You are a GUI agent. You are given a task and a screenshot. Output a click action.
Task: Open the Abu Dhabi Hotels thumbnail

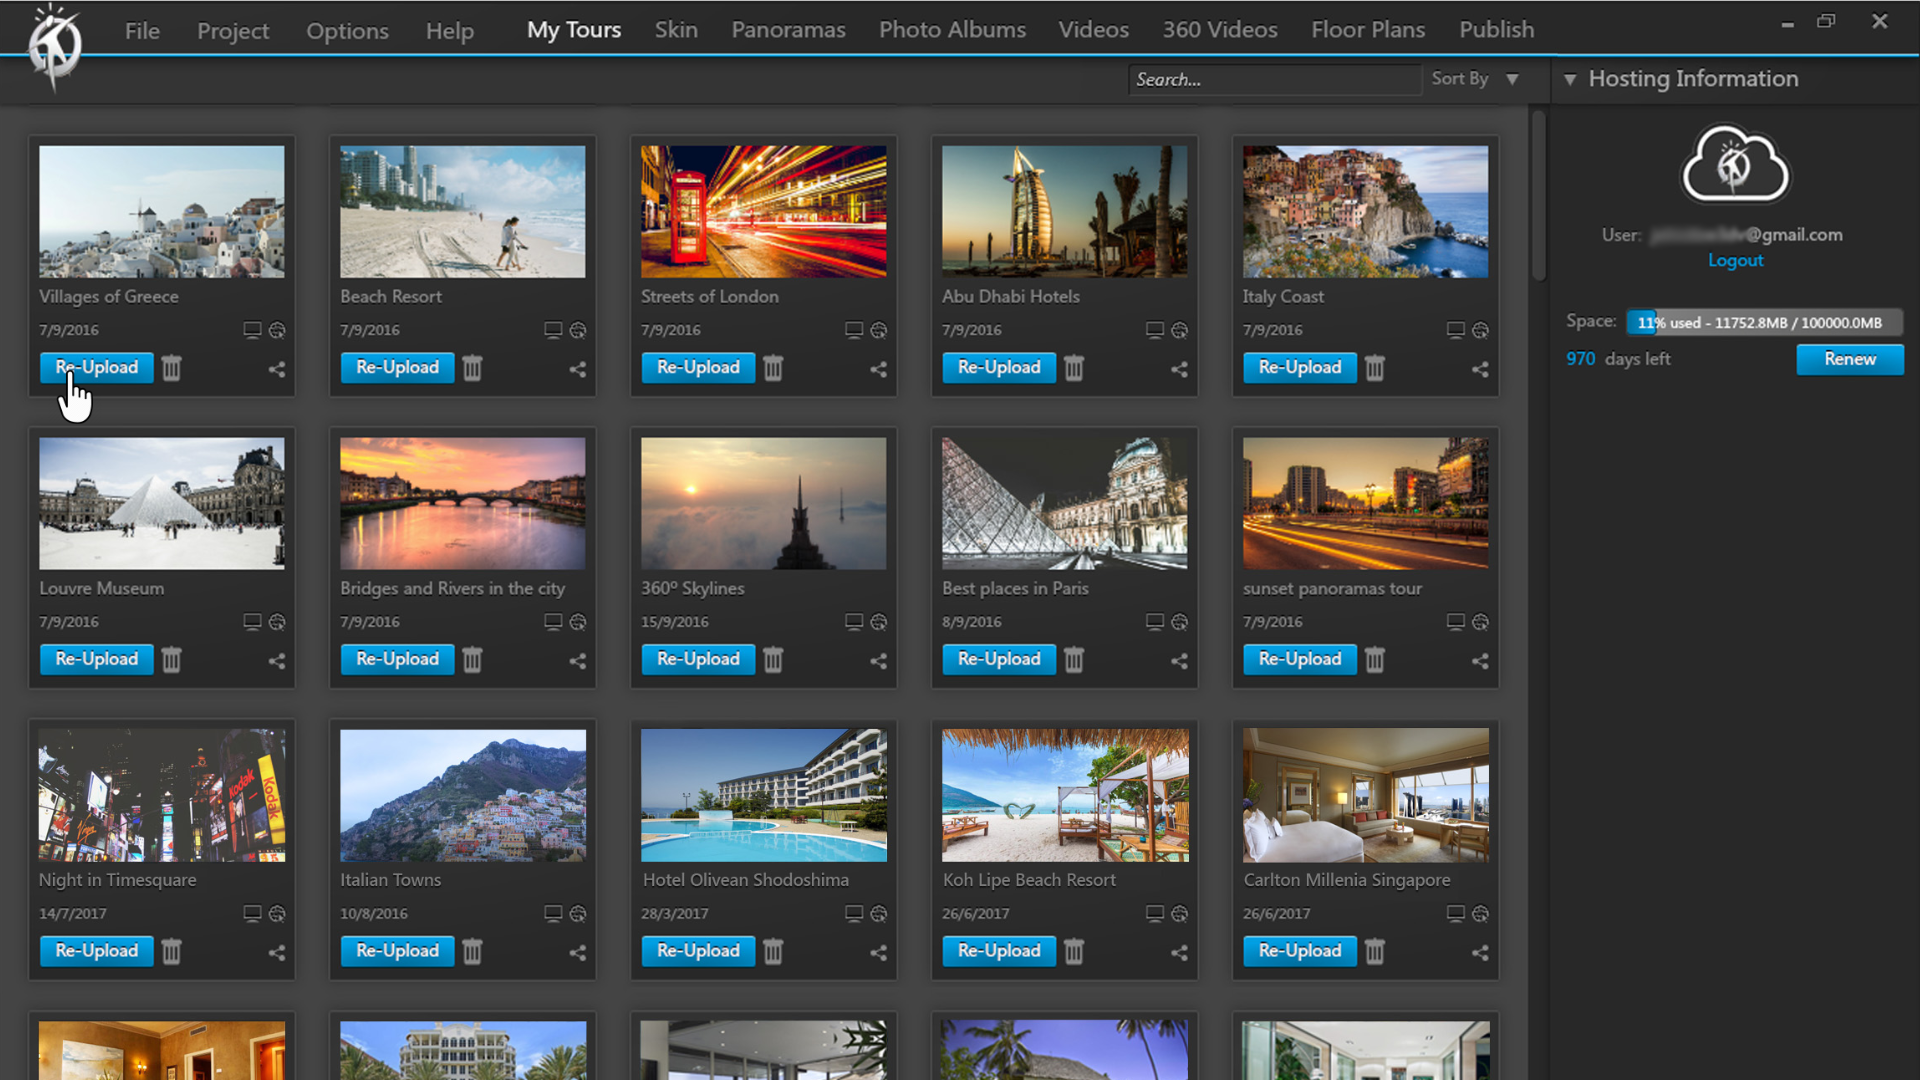pyautogui.click(x=1064, y=212)
